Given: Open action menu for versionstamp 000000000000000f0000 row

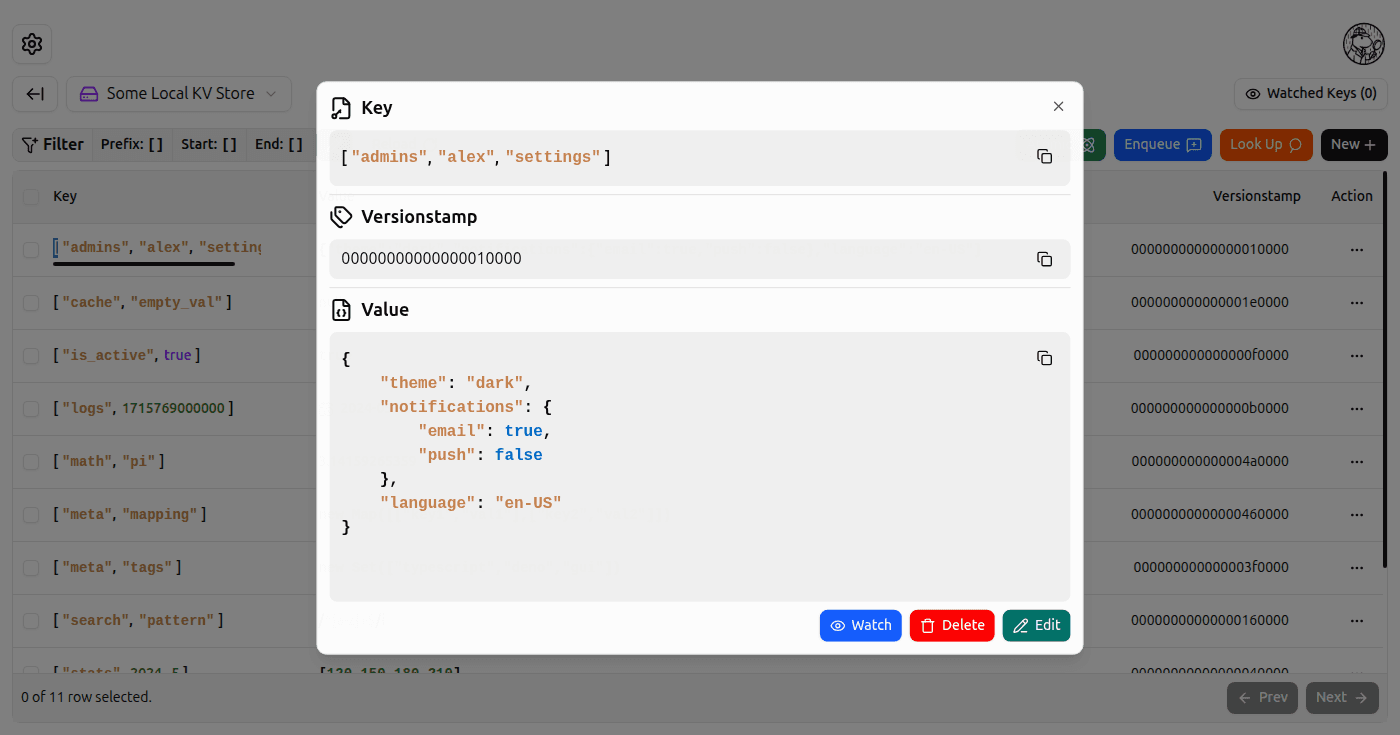Looking at the screenshot, I should [x=1357, y=356].
